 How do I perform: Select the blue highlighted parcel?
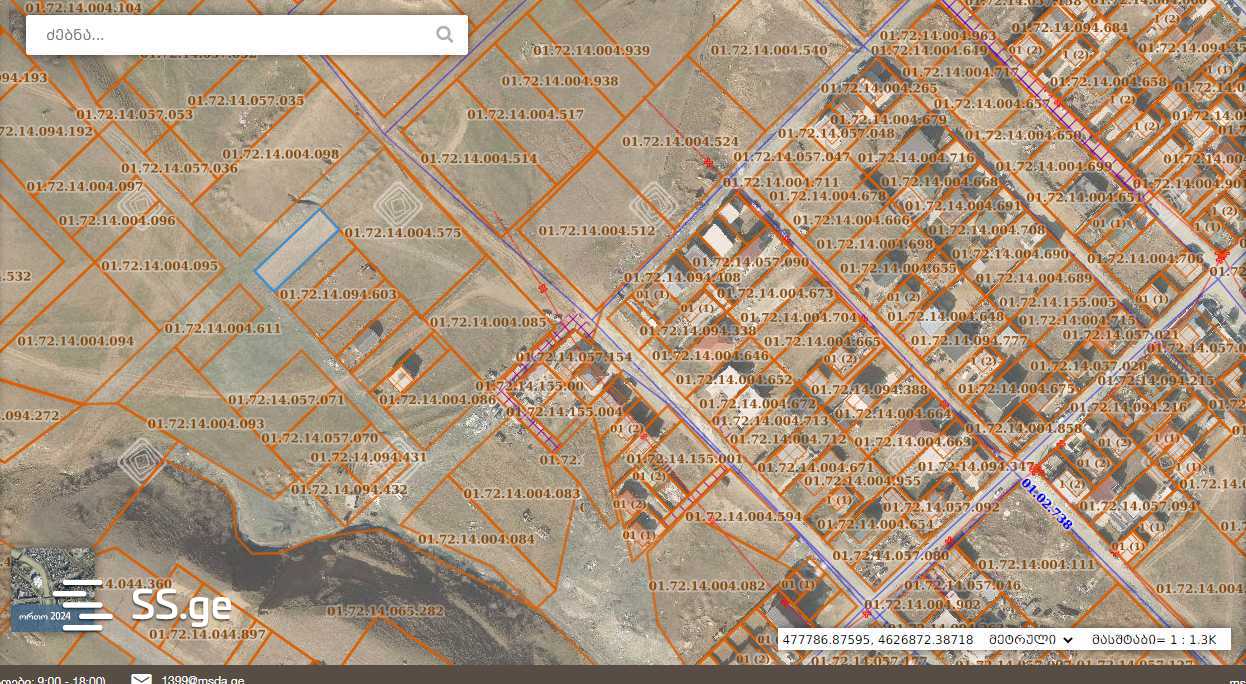click(x=297, y=250)
